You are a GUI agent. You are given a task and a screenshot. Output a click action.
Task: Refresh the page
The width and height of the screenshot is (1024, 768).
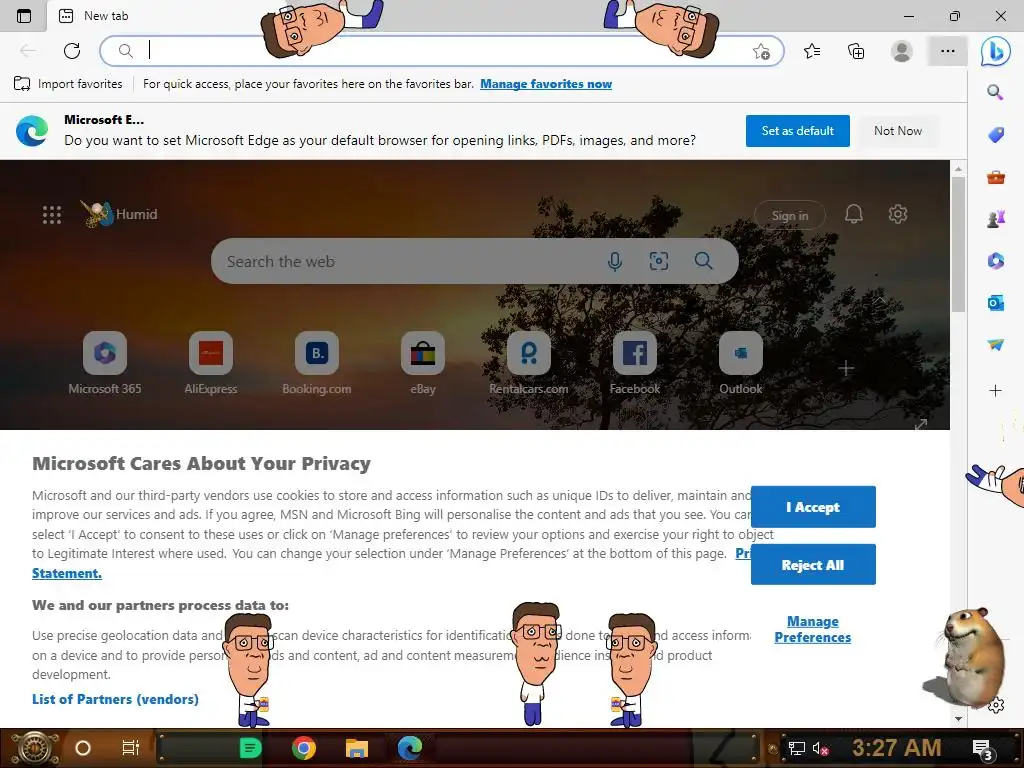pos(72,51)
